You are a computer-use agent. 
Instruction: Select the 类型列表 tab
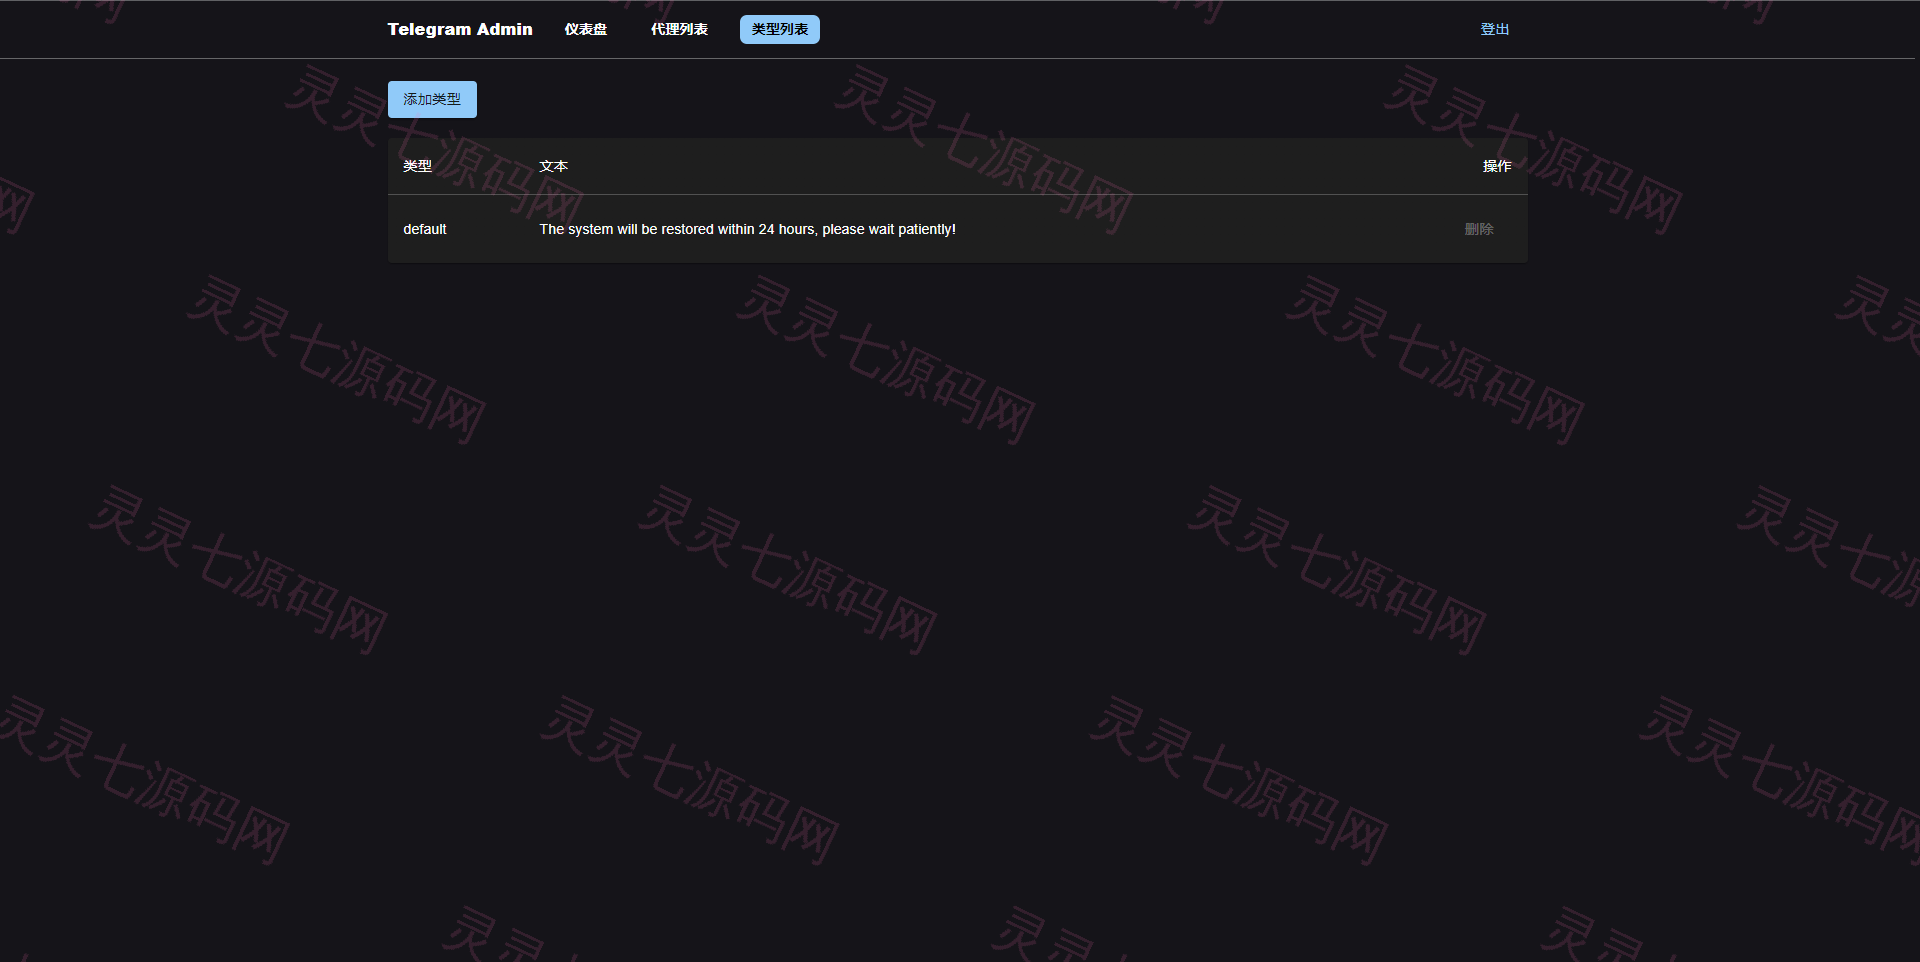(x=780, y=29)
